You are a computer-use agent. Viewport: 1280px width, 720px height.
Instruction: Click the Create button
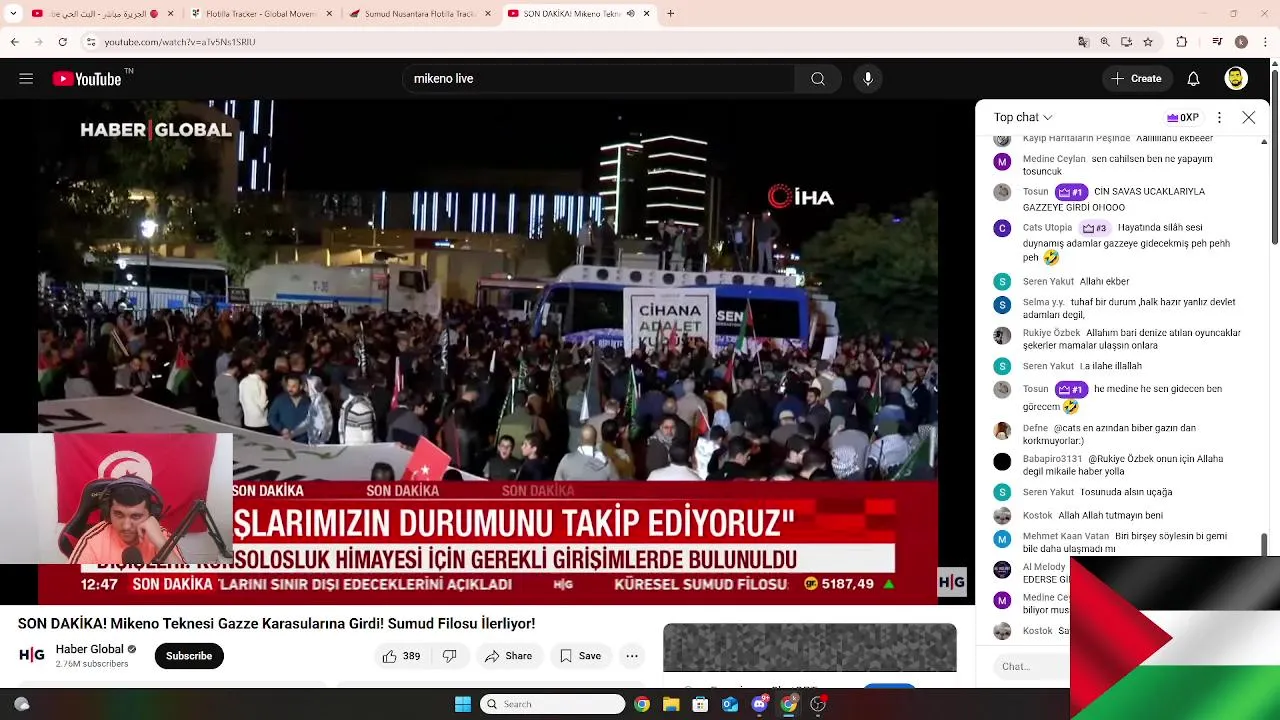point(1135,79)
